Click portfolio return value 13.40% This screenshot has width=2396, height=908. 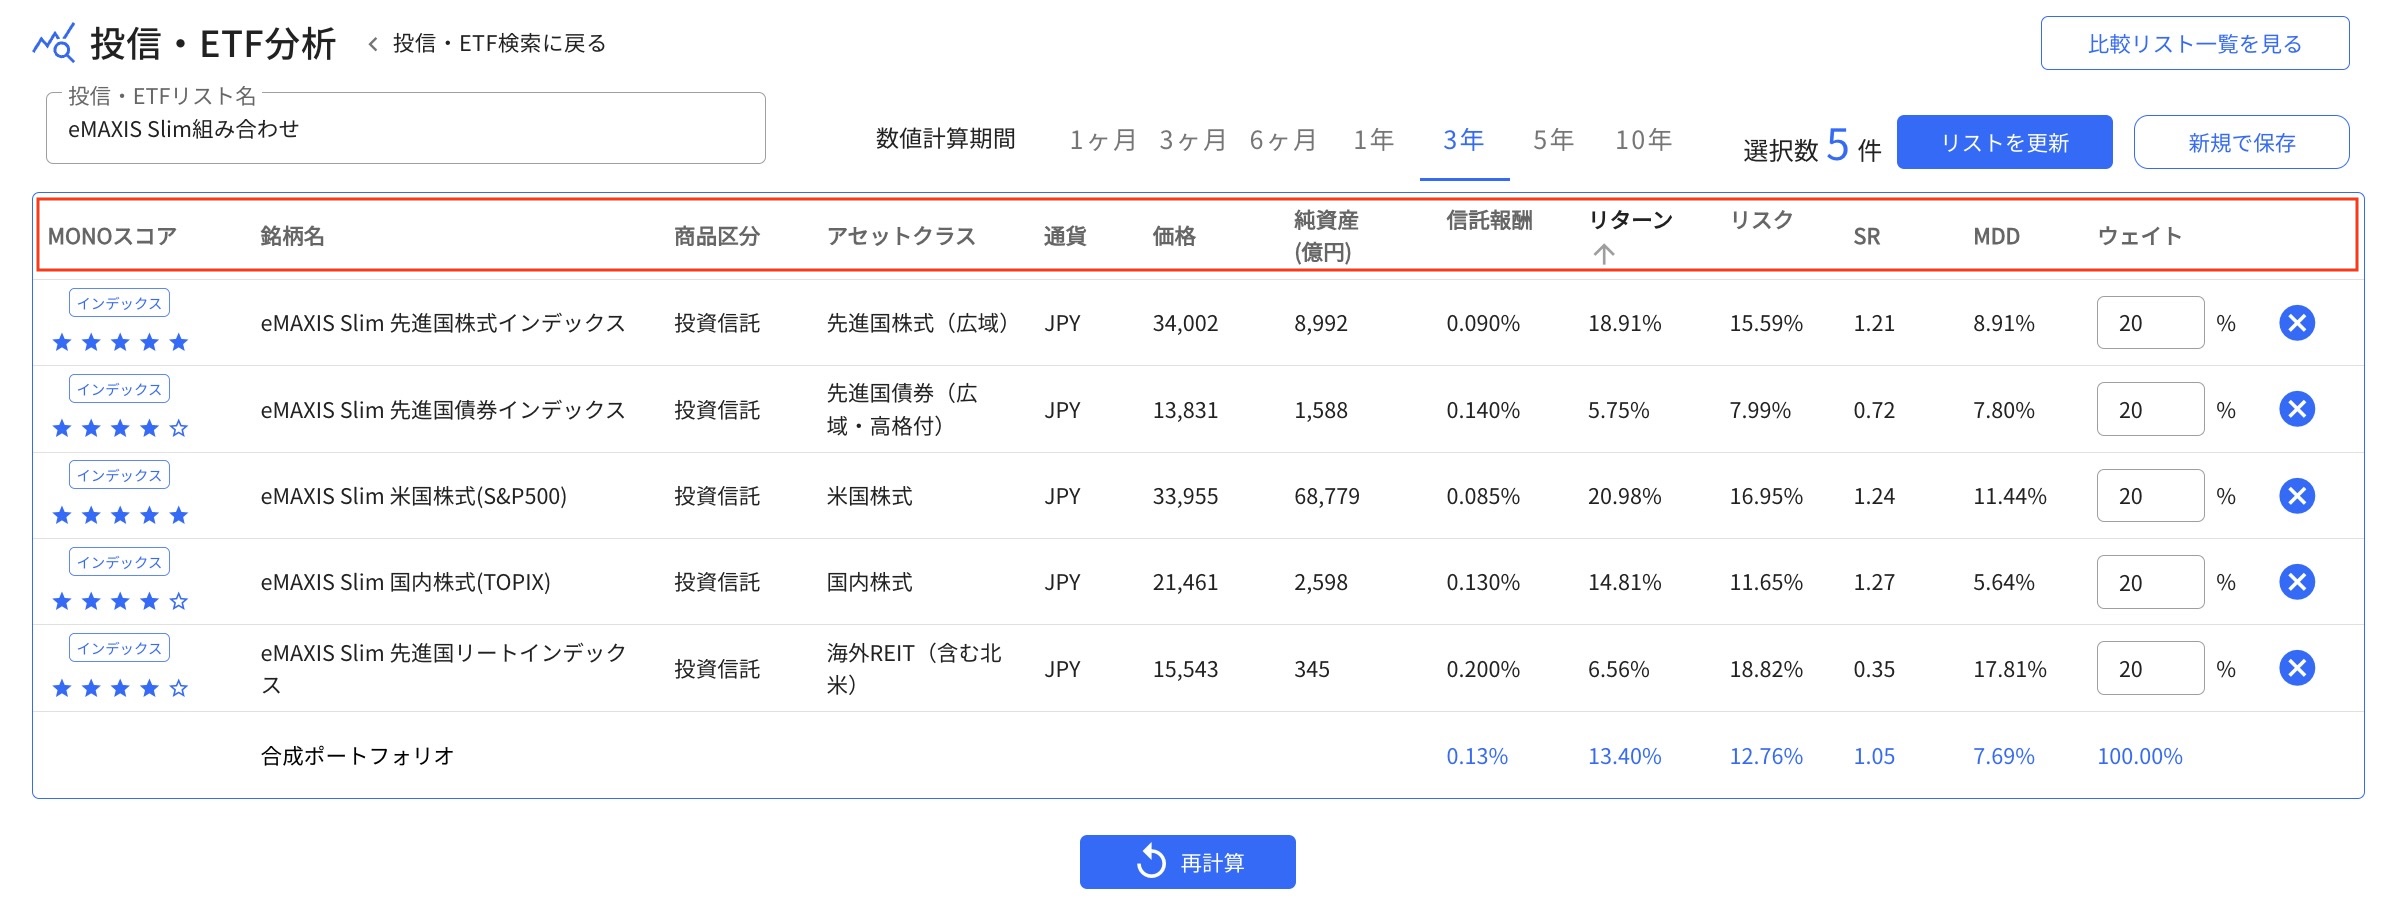coord(1625,756)
